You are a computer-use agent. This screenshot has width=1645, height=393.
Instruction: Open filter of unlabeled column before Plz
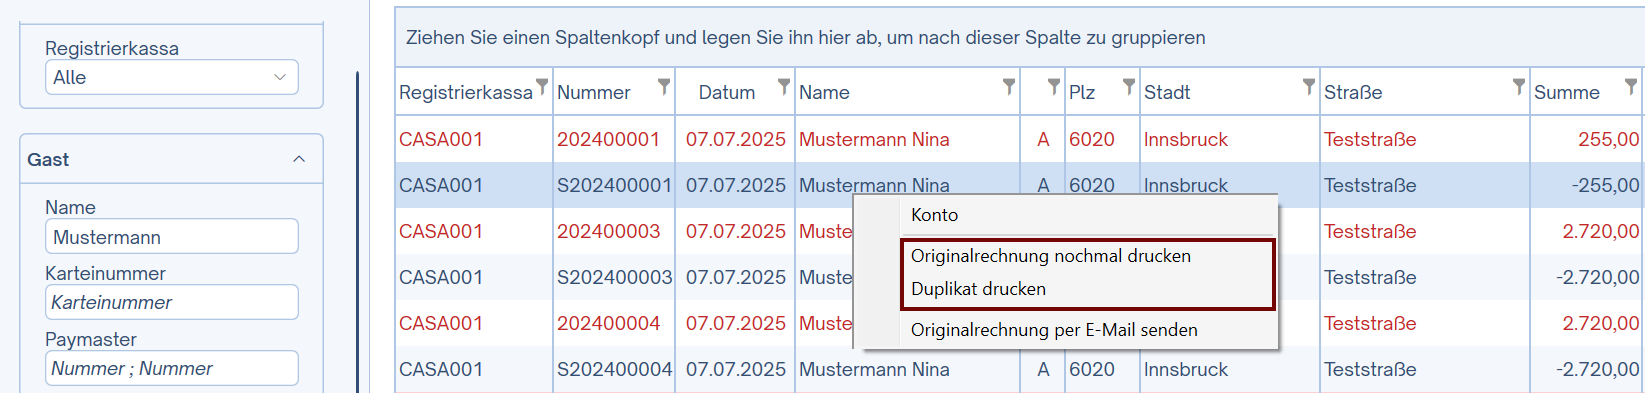pyautogui.click(x=1054, y=87)
